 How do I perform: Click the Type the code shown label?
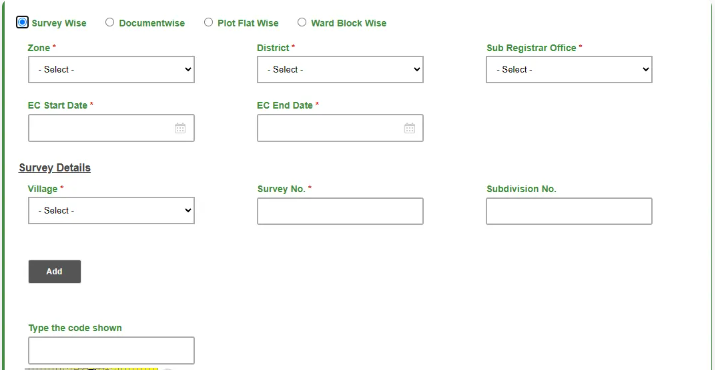click(x=75, y=328)
